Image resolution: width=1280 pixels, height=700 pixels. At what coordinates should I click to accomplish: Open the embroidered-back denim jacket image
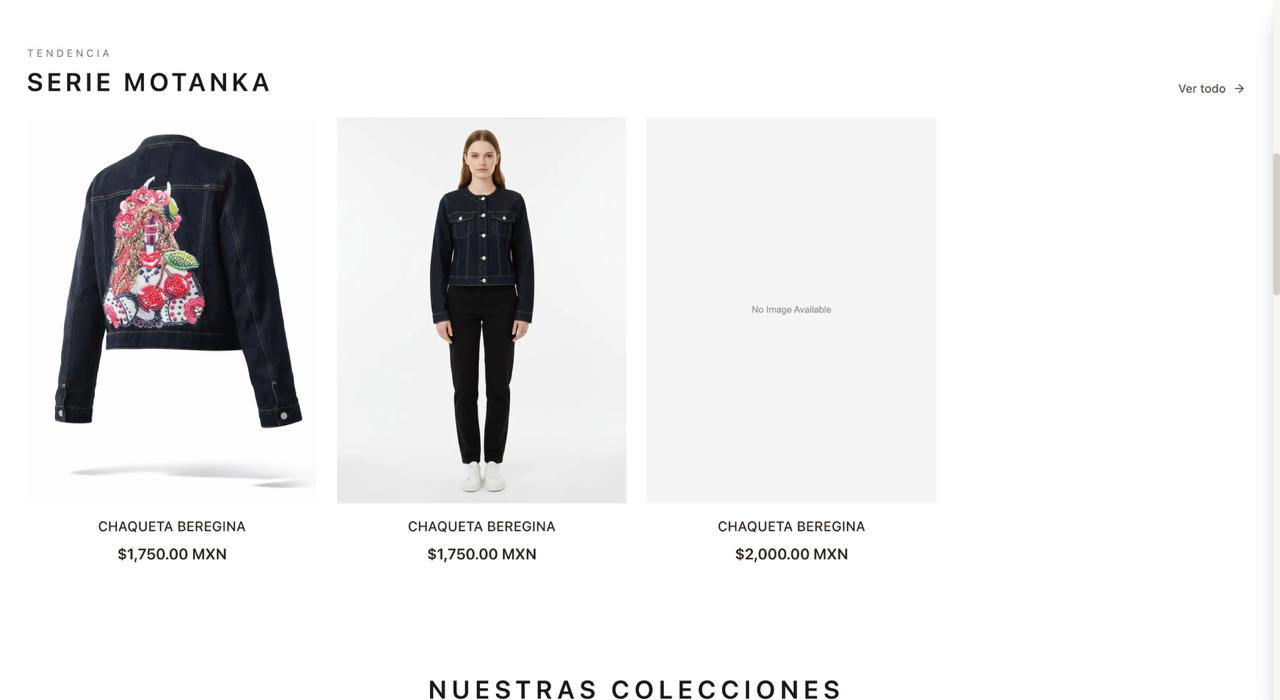(x=172, y=310)
